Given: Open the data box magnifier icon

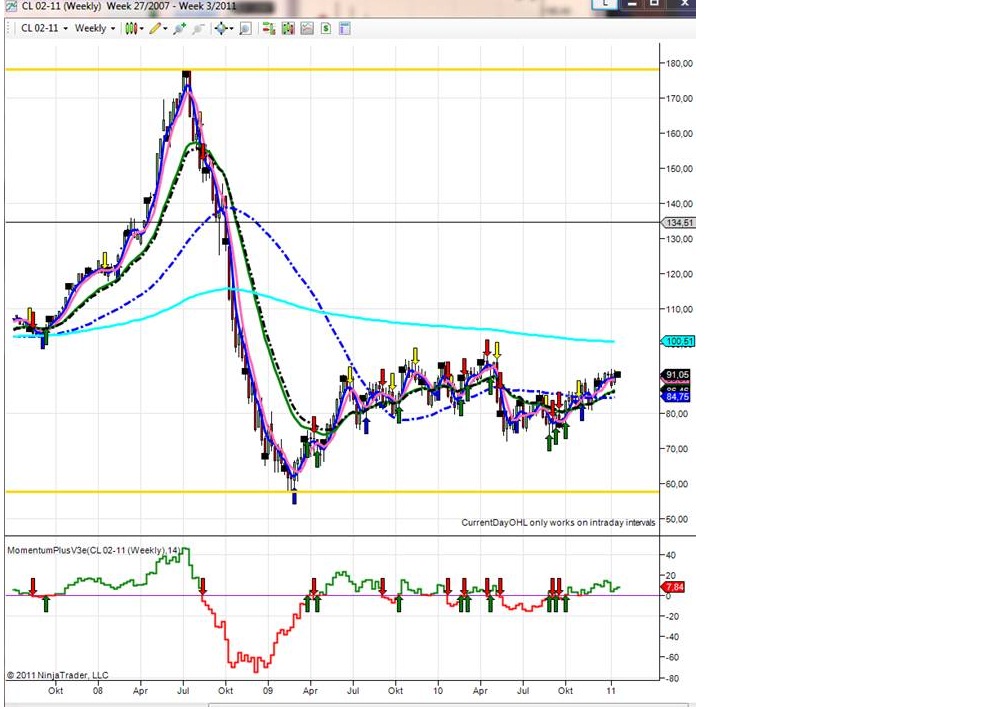Looking at the screenshot, I should click(245, 28).
